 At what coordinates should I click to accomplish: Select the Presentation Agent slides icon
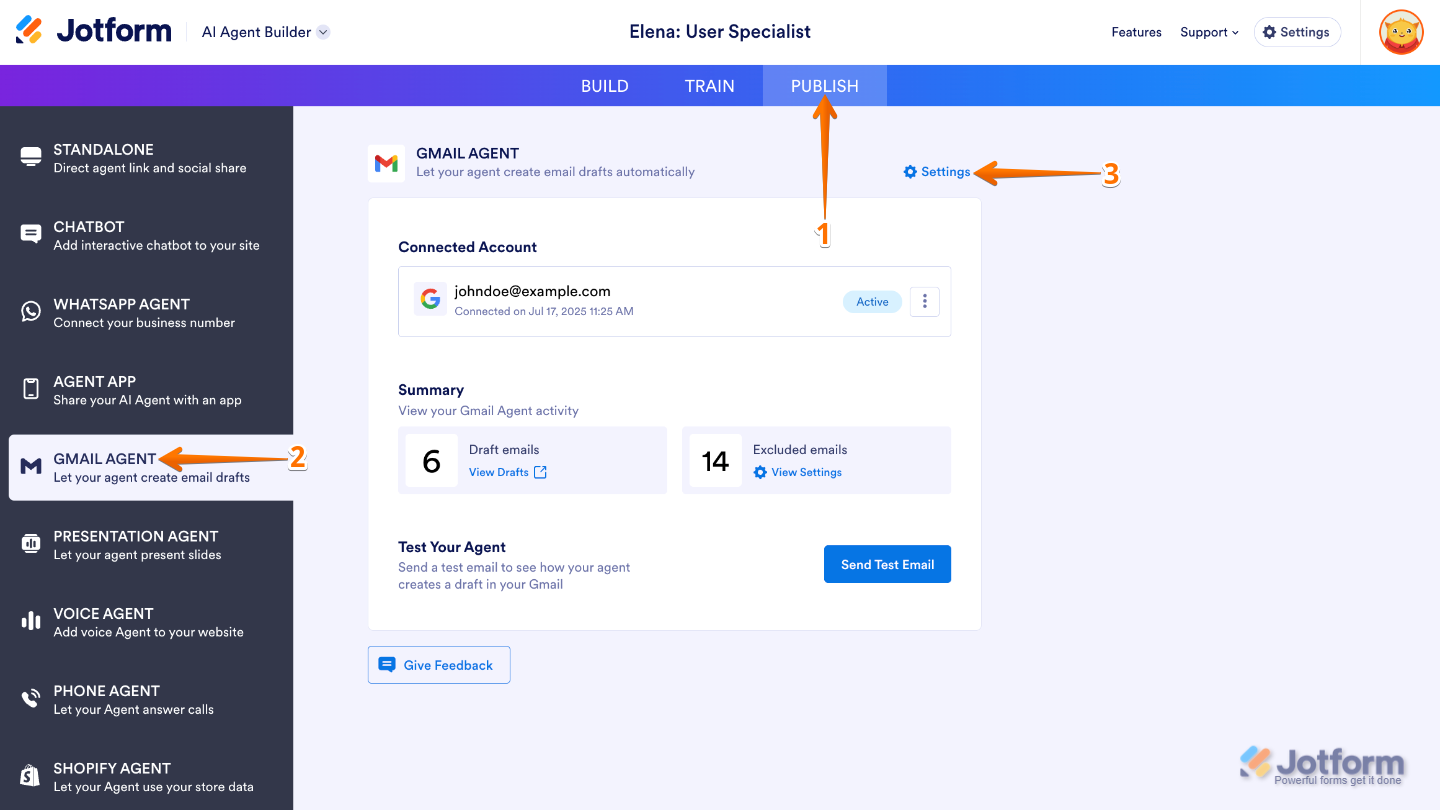point(31,544)
